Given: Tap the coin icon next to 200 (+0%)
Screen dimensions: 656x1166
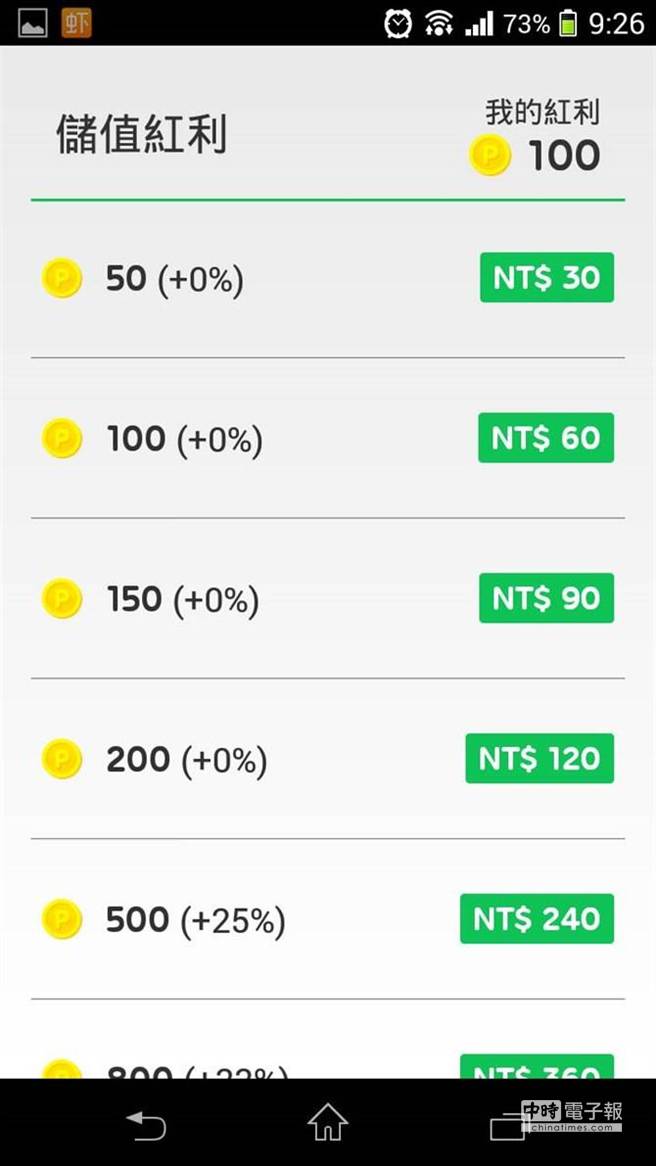Looking at the screenshot, I should (62, 759).
